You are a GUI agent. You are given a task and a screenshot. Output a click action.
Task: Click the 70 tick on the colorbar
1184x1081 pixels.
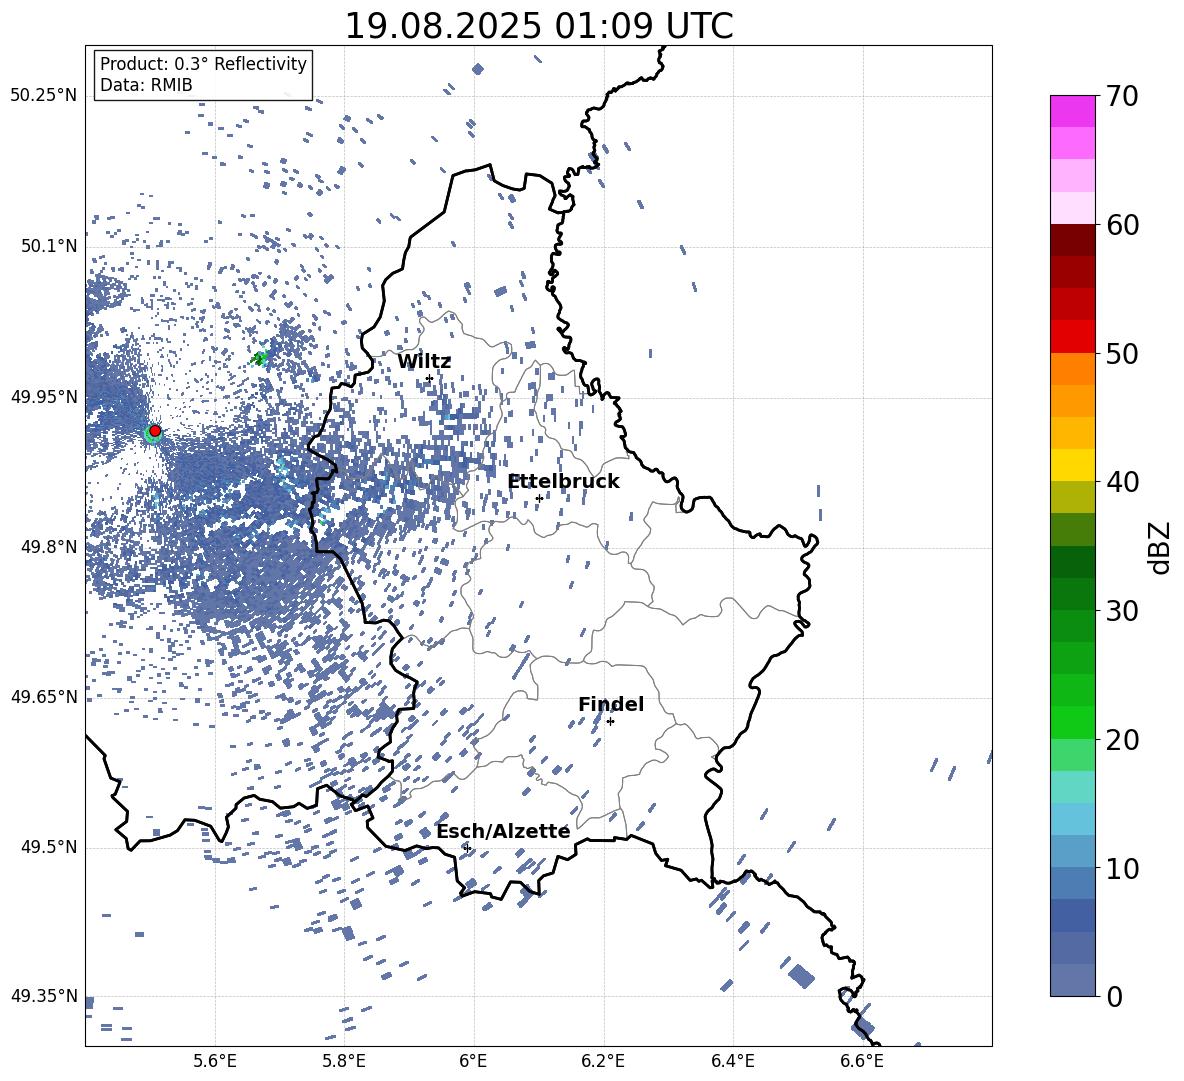1121,96
